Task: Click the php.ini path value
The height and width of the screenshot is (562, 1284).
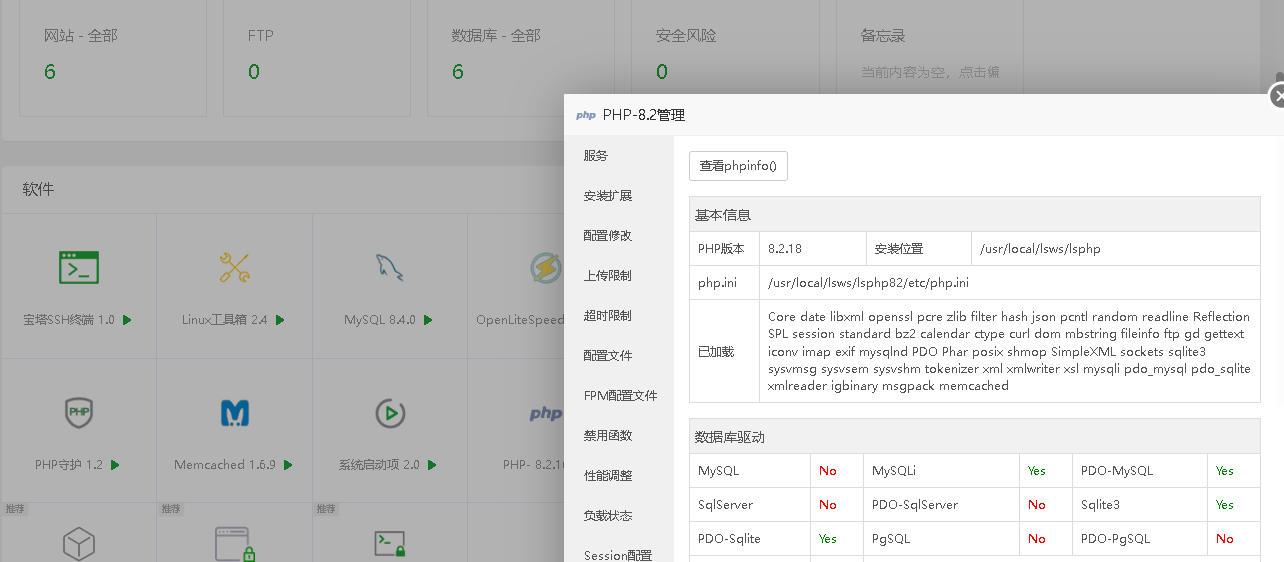Action: (868, 283)
